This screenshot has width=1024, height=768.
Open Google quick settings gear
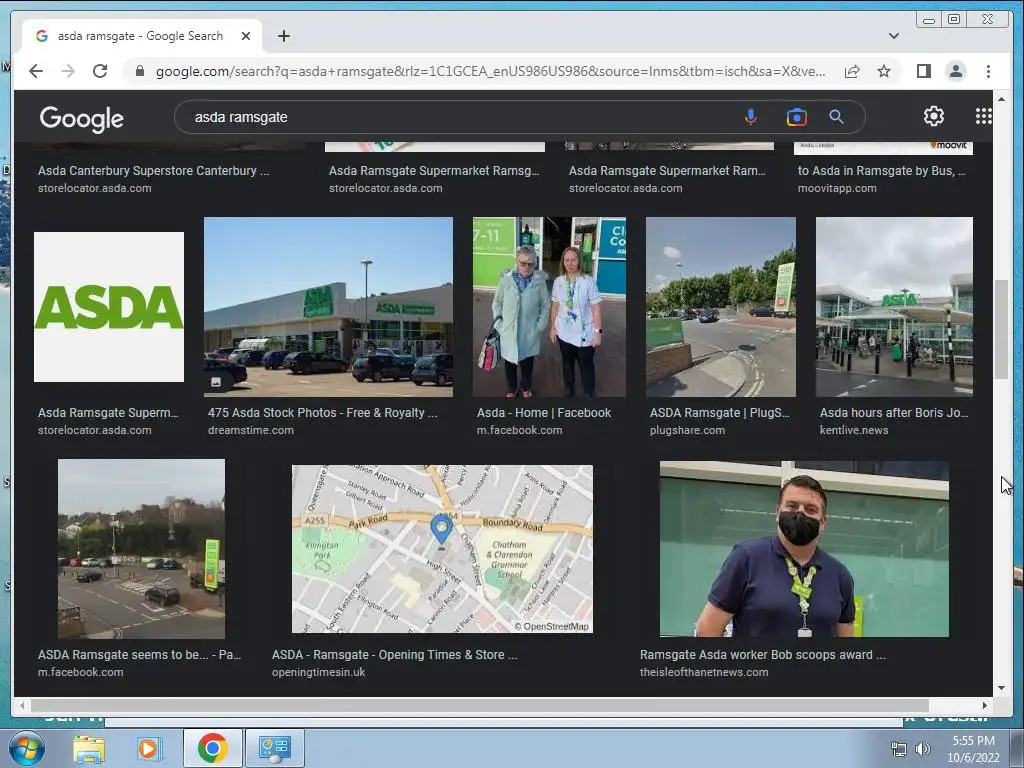point(934,116)
